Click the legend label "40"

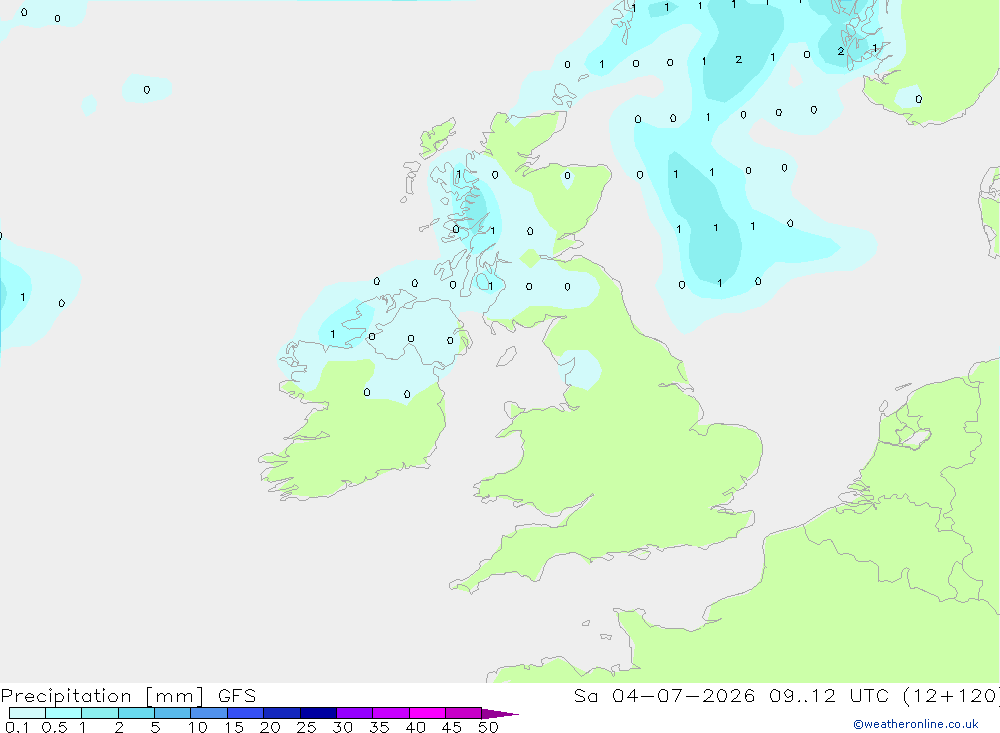point(415,727)
